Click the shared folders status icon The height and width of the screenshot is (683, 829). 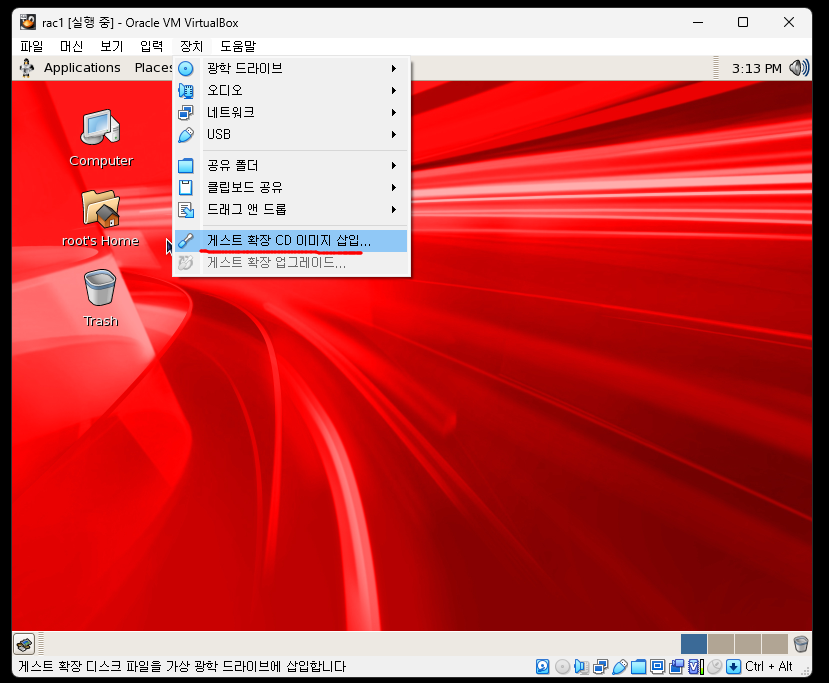639,667
